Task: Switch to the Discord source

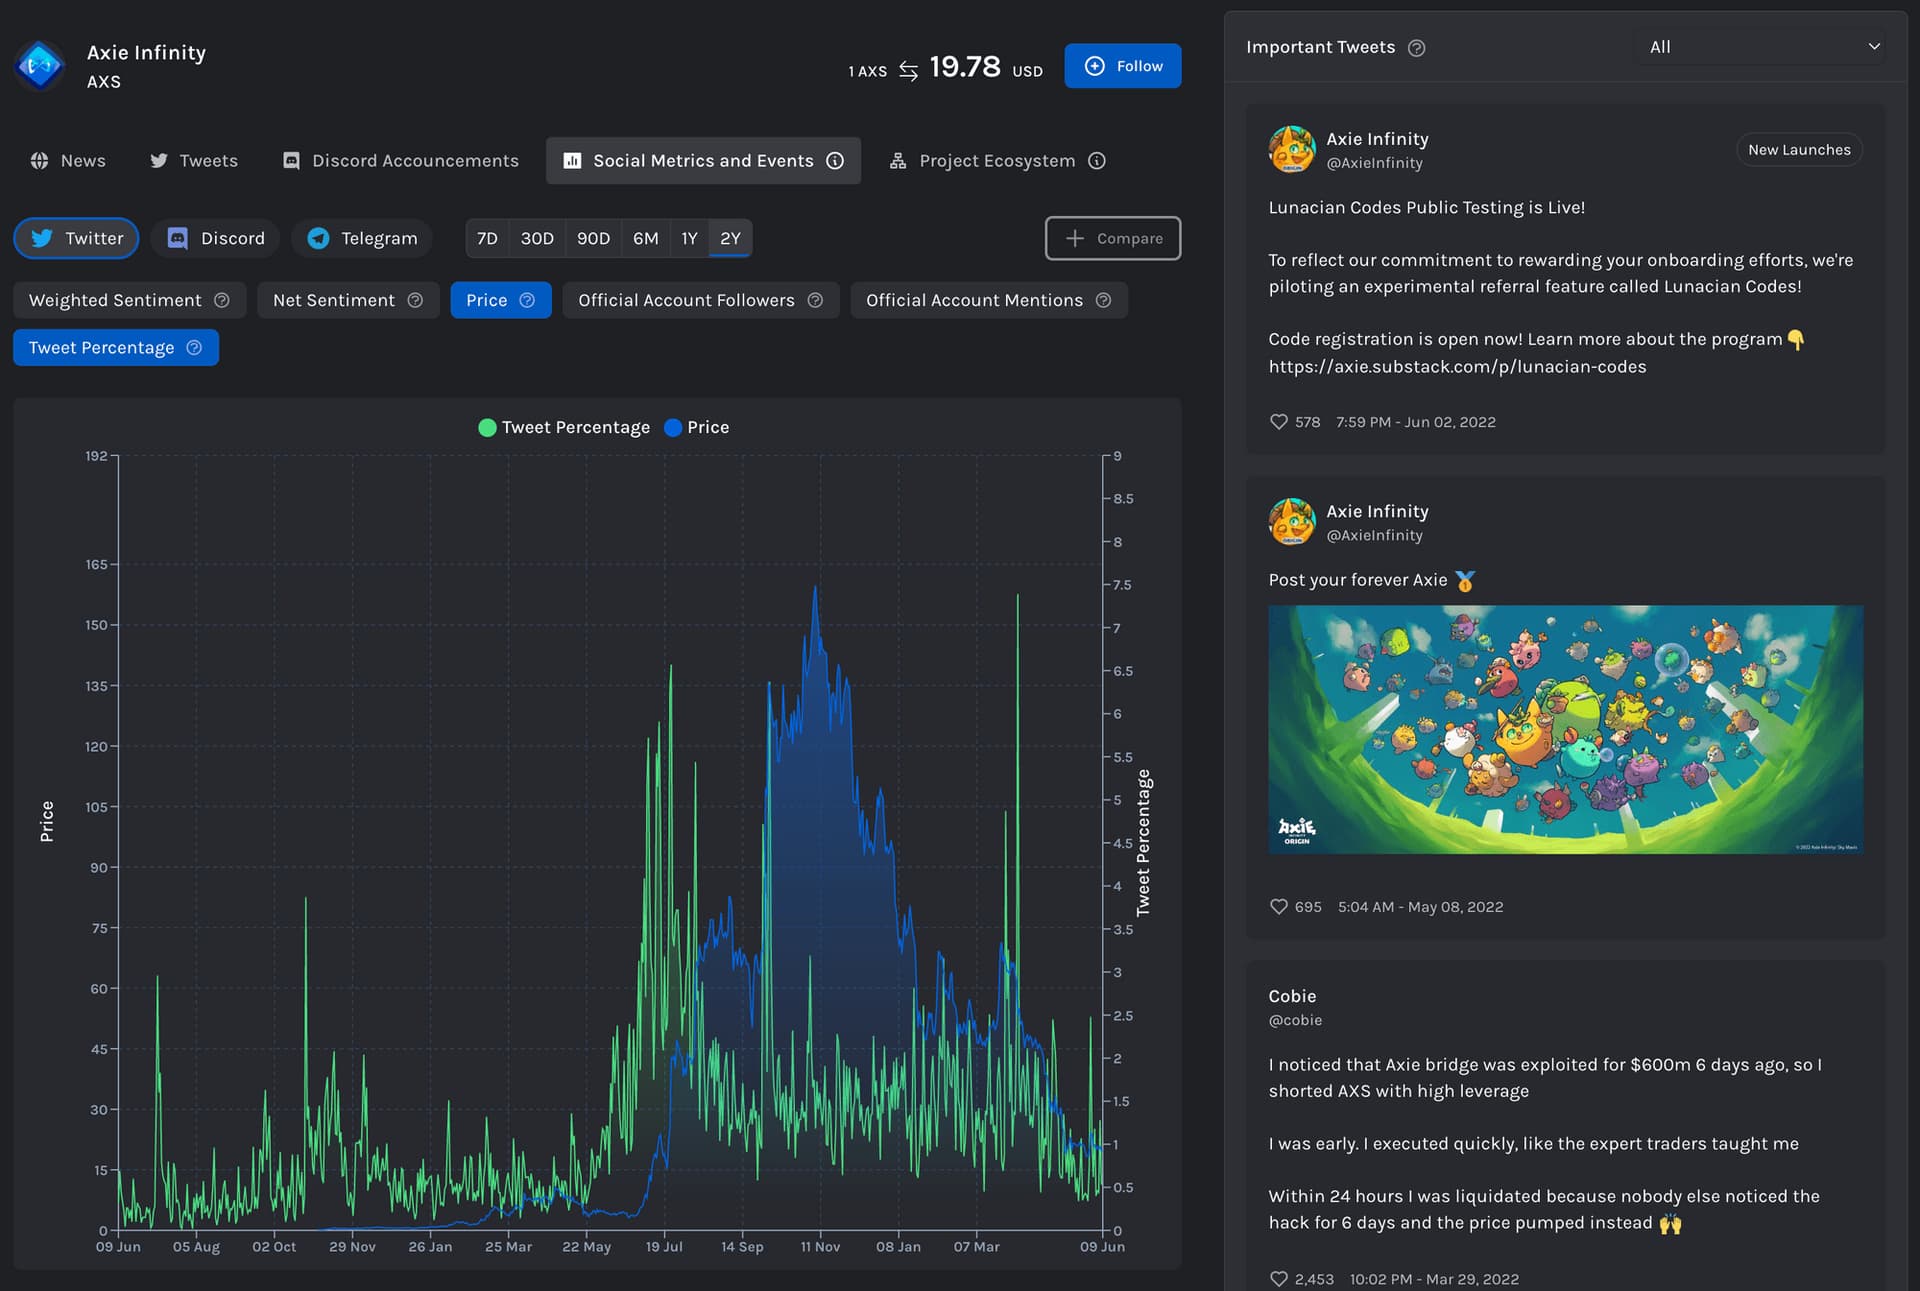Action: (x=216, y=238)
